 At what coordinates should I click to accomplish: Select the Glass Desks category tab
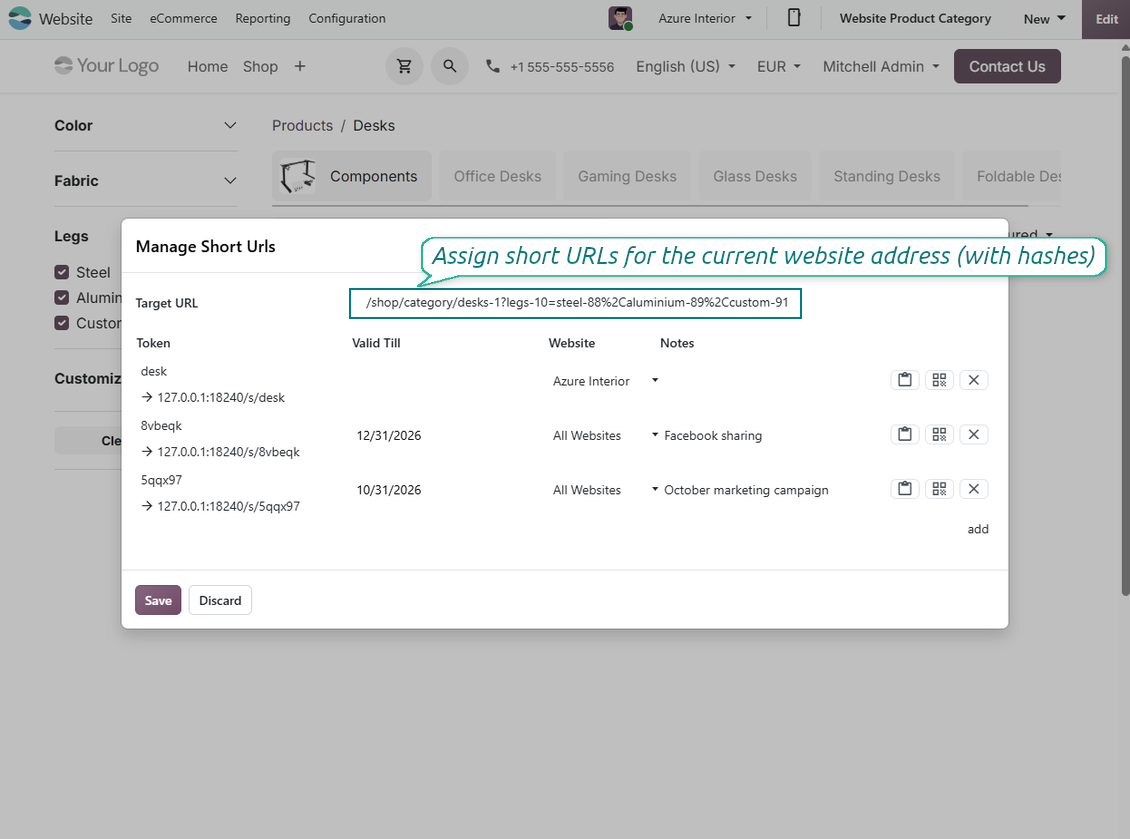coord(755,176)
